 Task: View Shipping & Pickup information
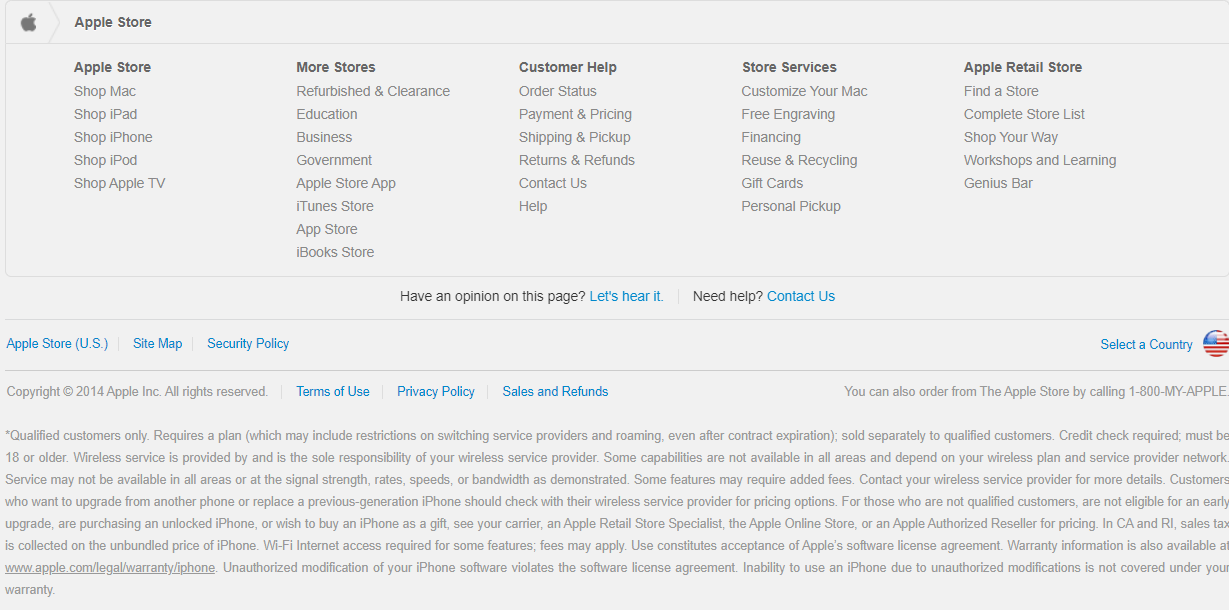tap(575, 137)
